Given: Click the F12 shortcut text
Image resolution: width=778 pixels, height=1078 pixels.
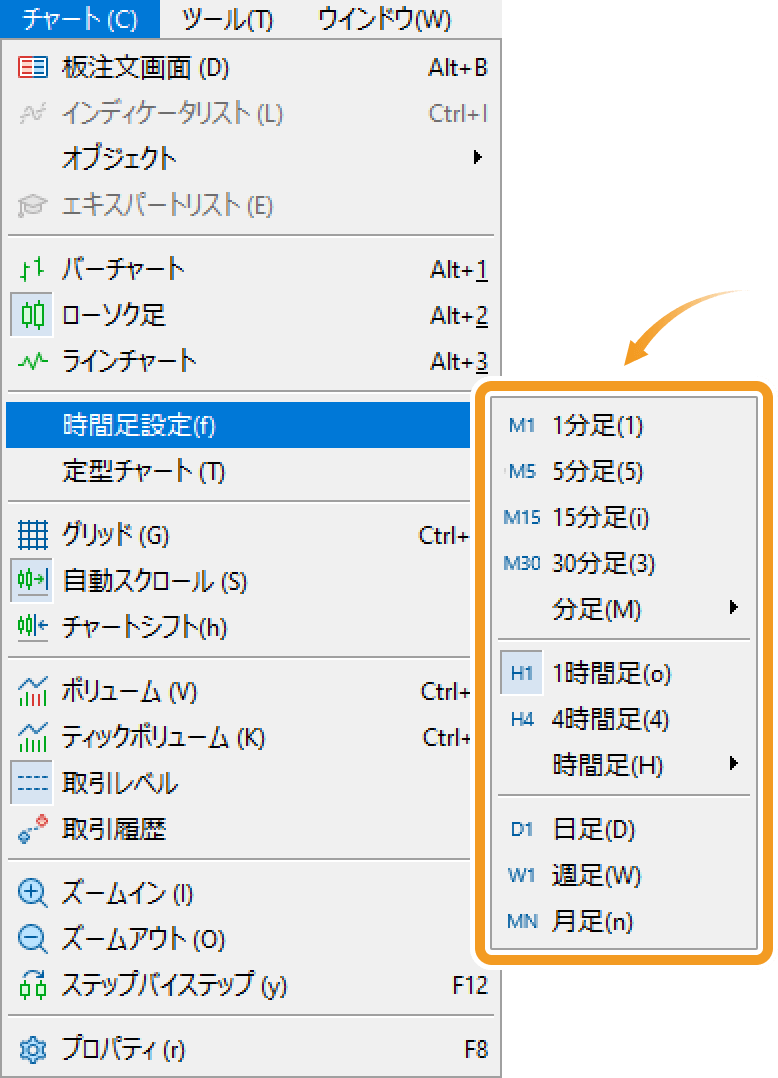Looking at the screenshot, I should point(470,985).
